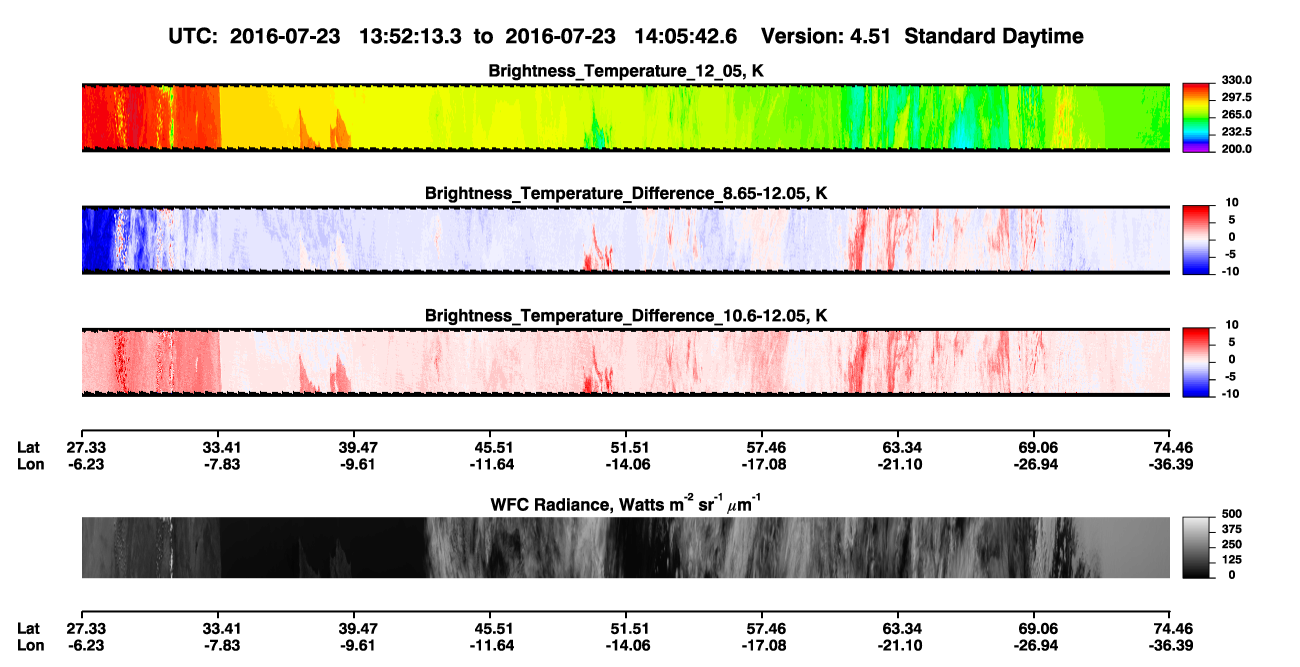Click the WFC Radiance grayscale image strip

pyautogui.click(x=626, y=547)
